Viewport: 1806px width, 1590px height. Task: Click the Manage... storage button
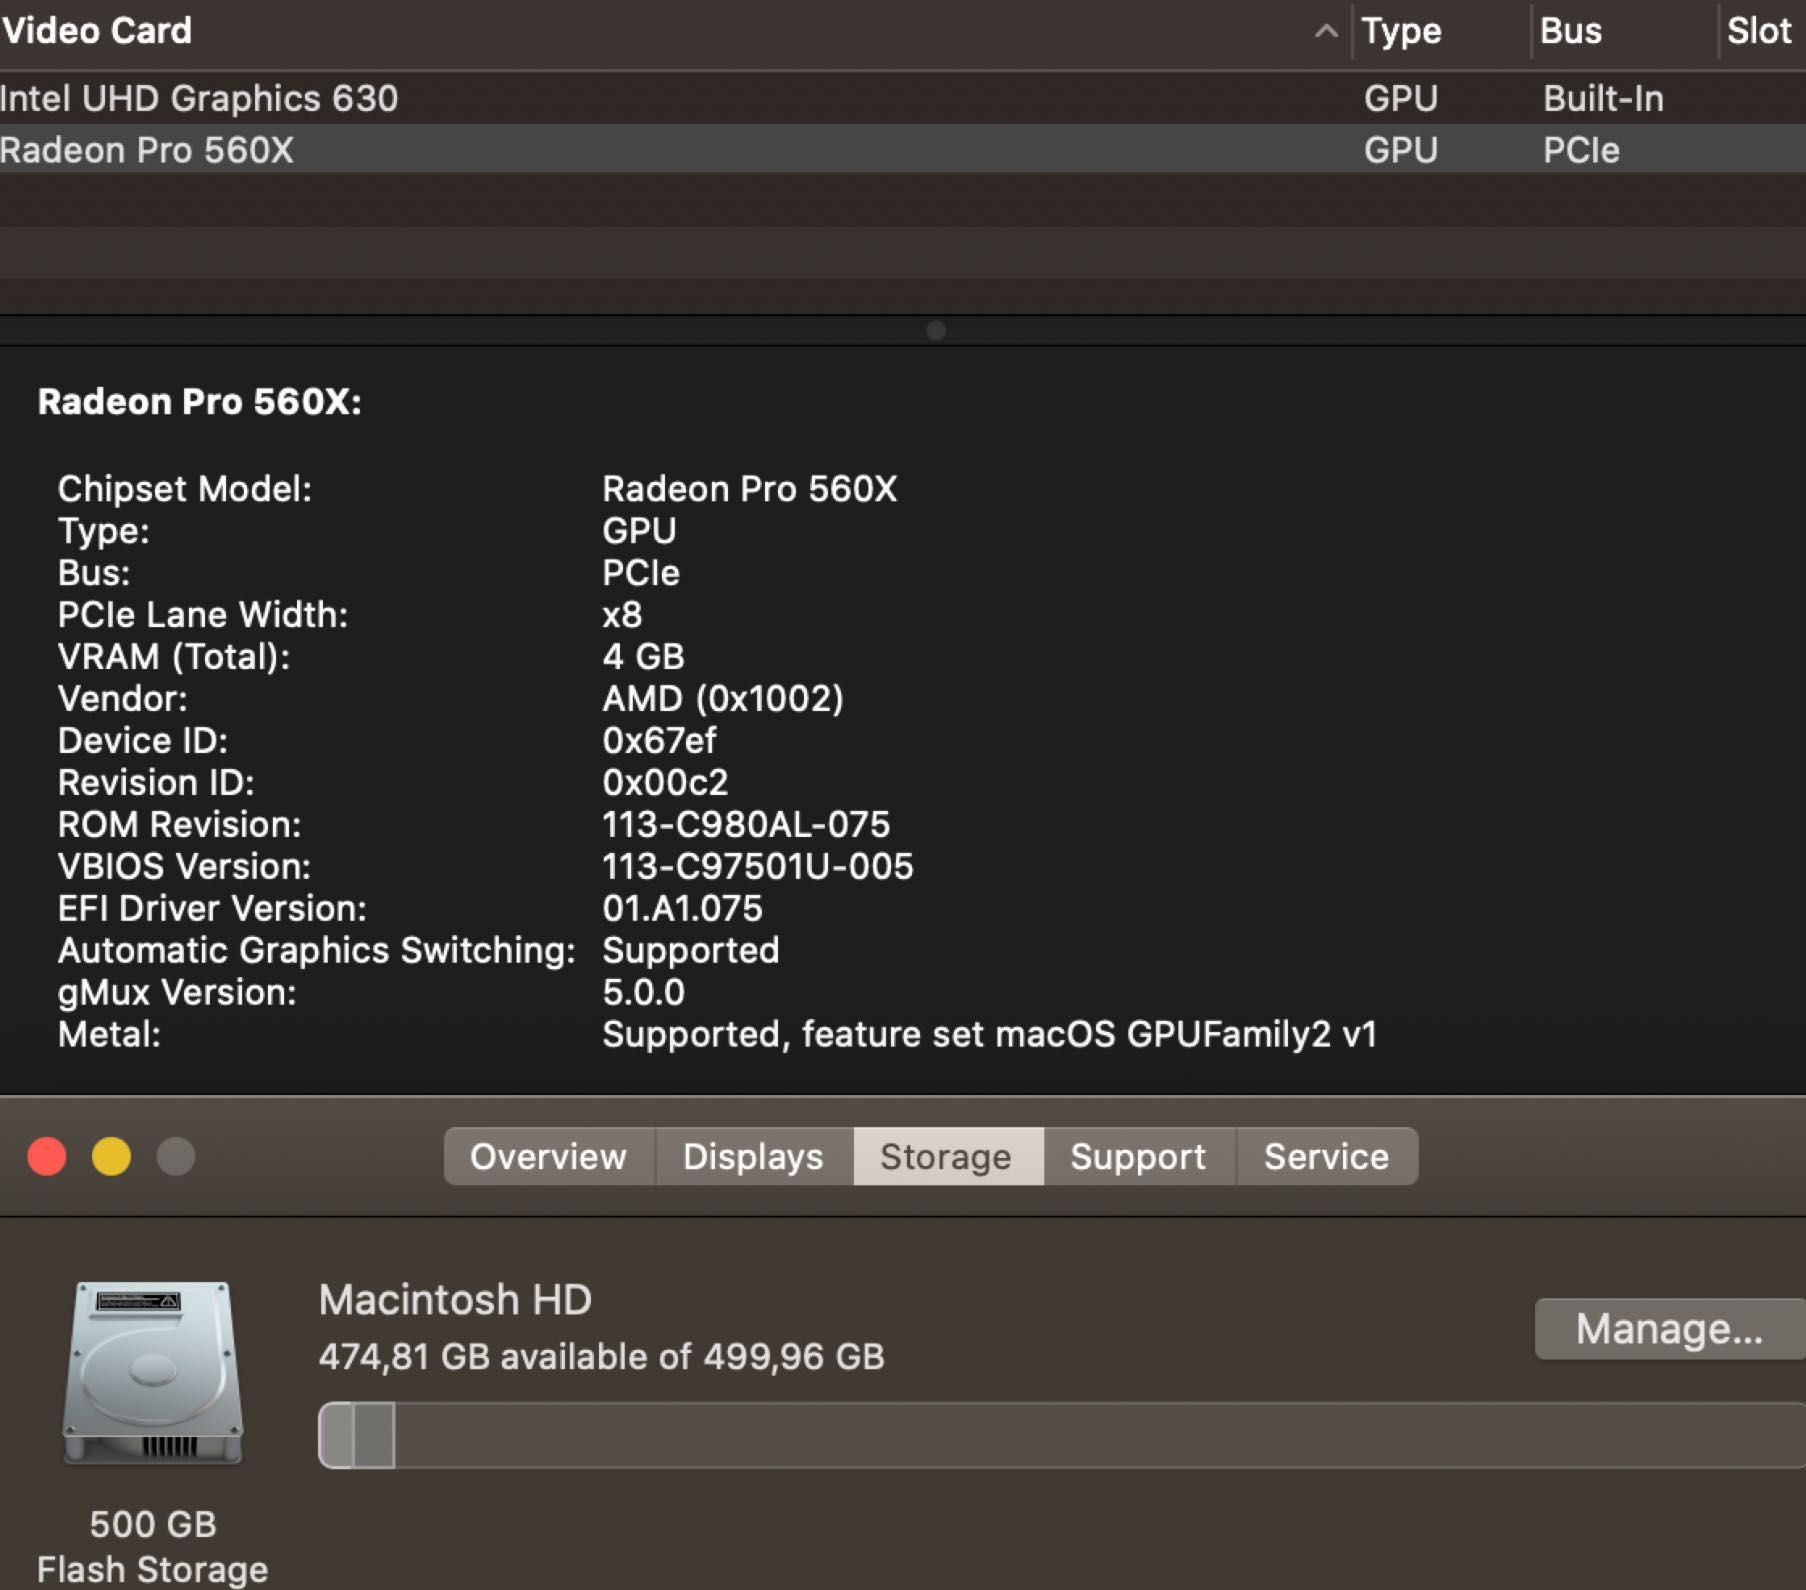coord(1669,1329)
